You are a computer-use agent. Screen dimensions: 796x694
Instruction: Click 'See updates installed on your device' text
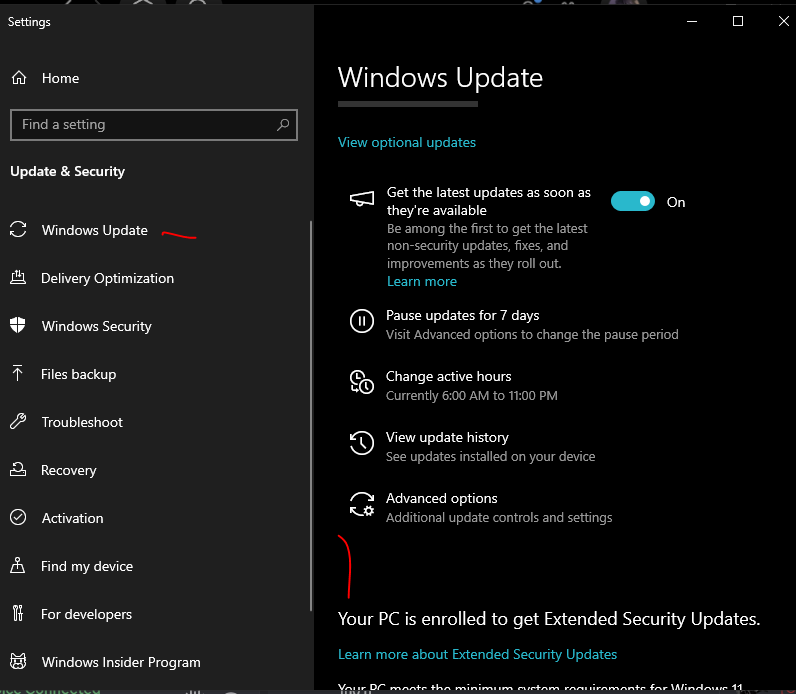click(490, 456)
